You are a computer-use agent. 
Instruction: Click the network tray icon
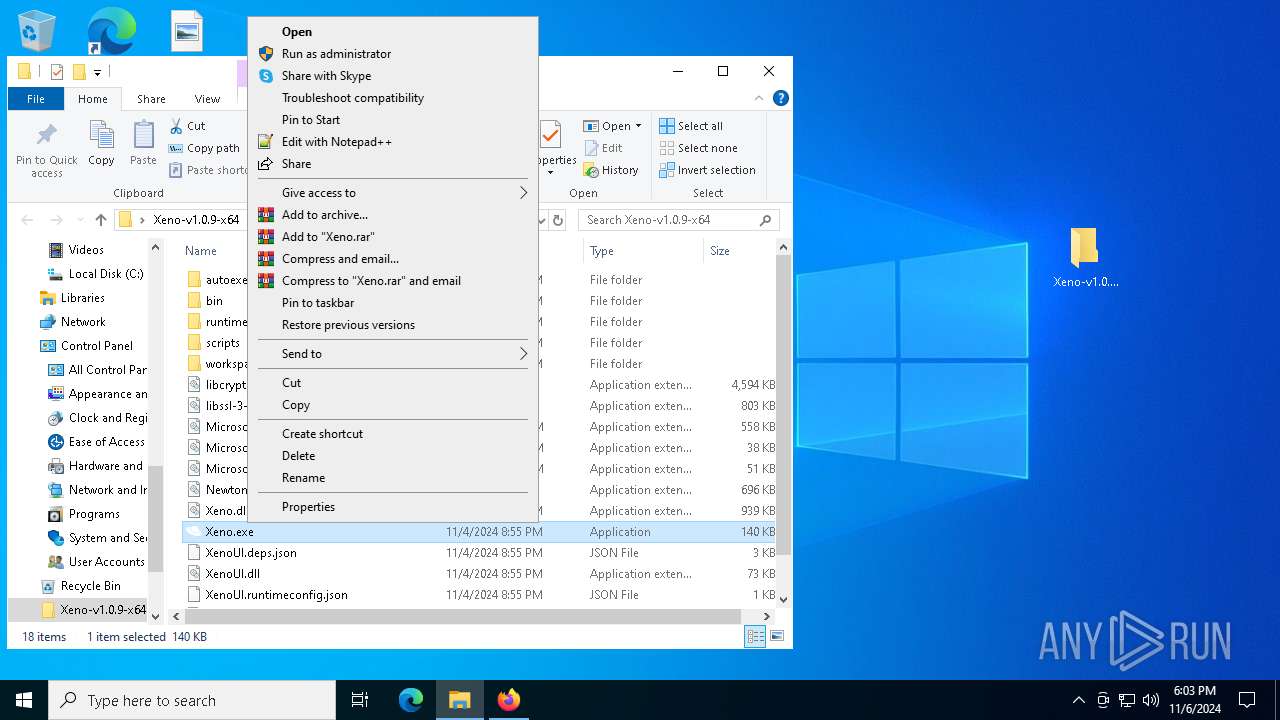[1127, 700]
